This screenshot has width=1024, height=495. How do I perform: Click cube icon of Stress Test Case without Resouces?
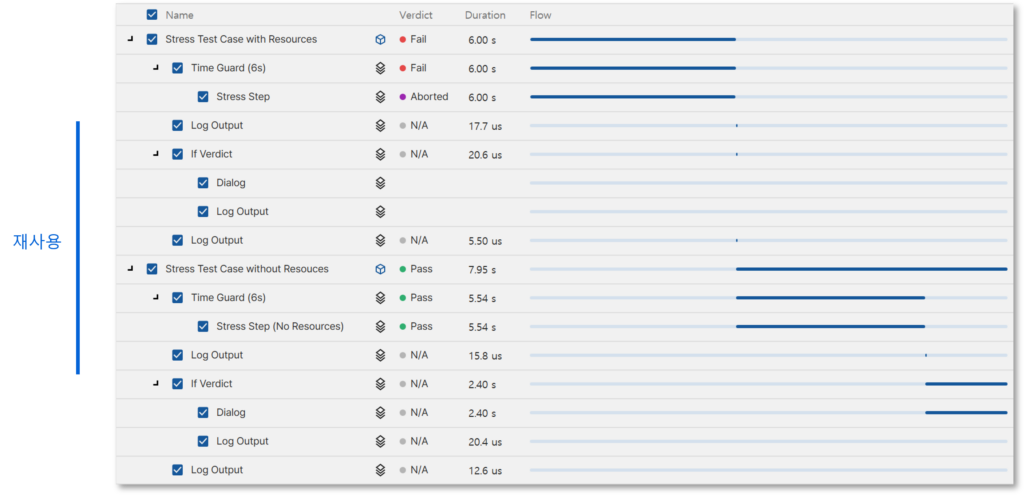[380, 269]
